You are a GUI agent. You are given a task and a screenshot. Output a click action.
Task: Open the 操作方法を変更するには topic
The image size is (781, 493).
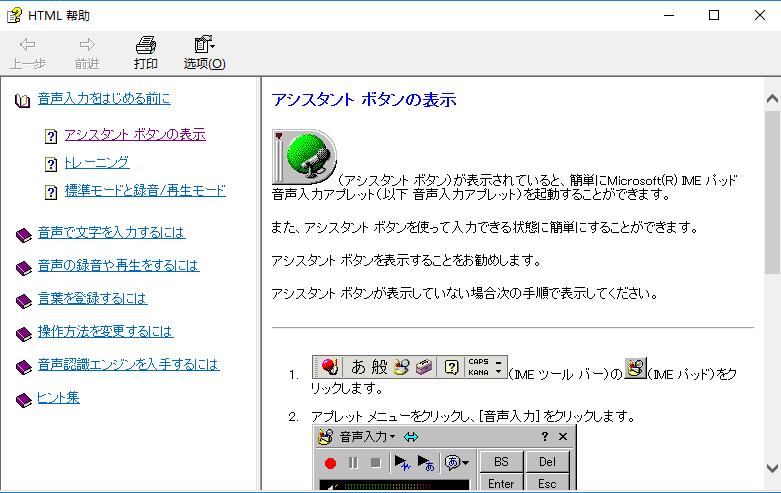pos(106,331)
